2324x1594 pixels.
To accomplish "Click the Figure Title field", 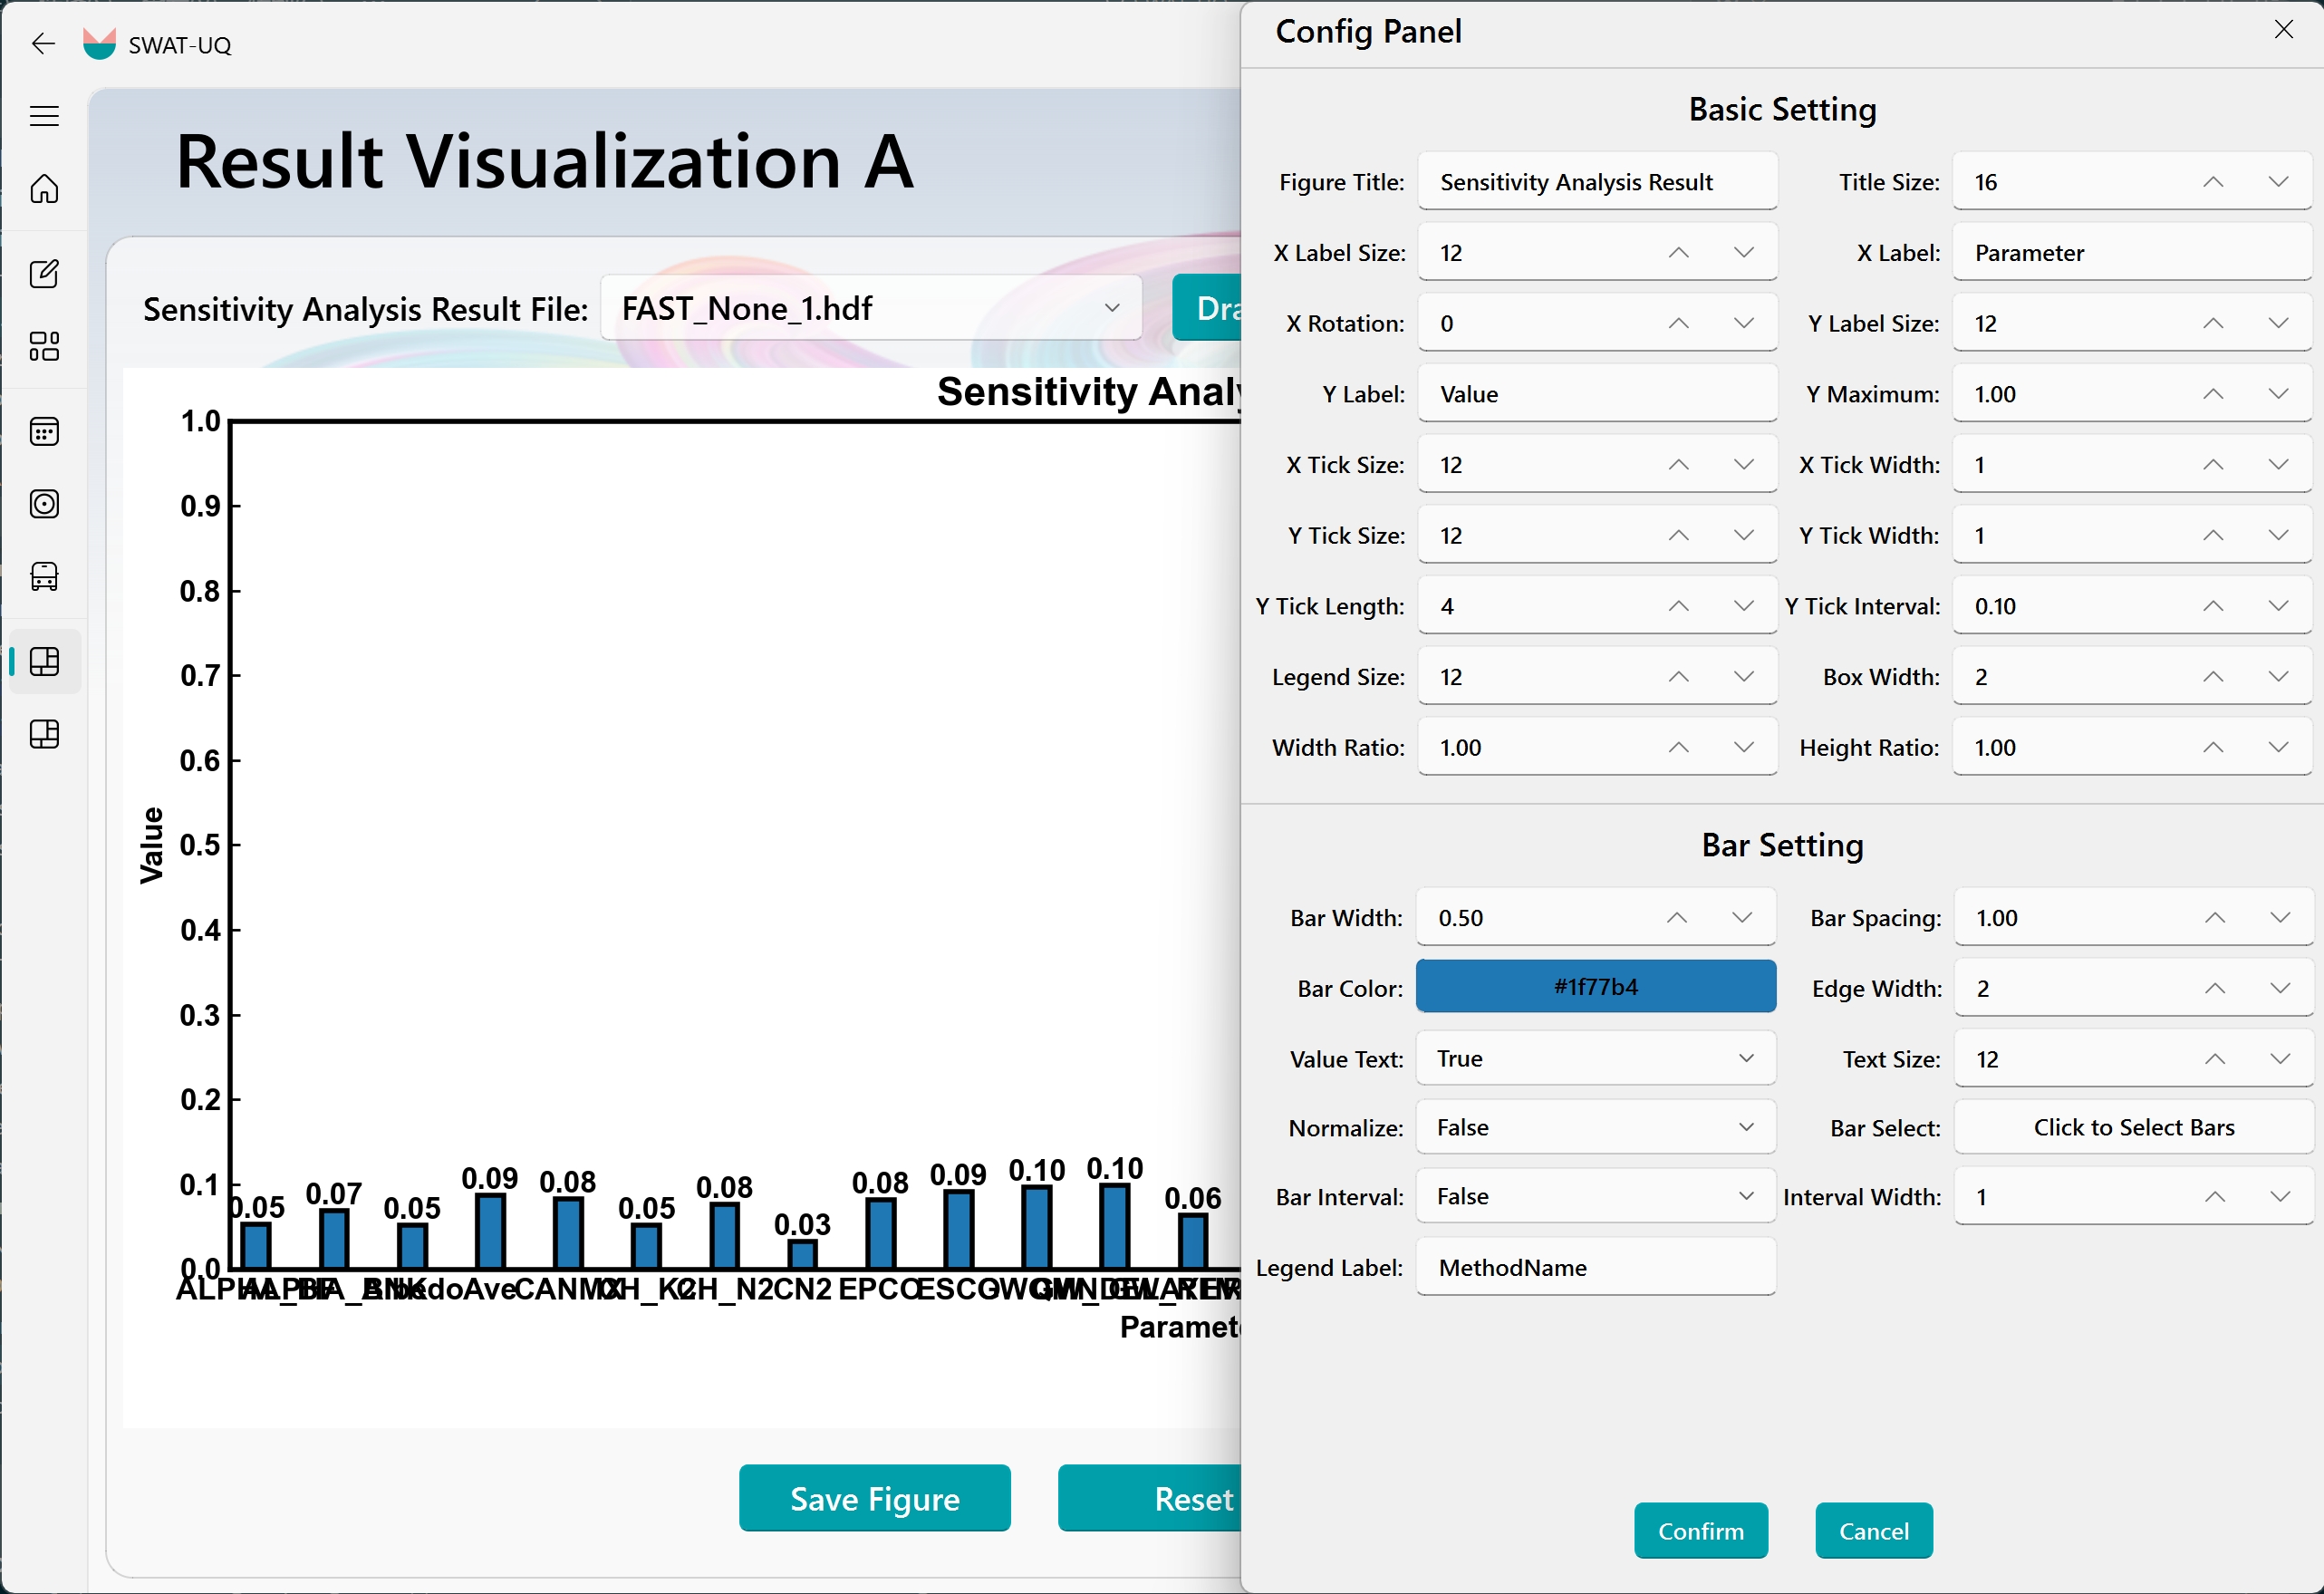I will pos(1597,182).
